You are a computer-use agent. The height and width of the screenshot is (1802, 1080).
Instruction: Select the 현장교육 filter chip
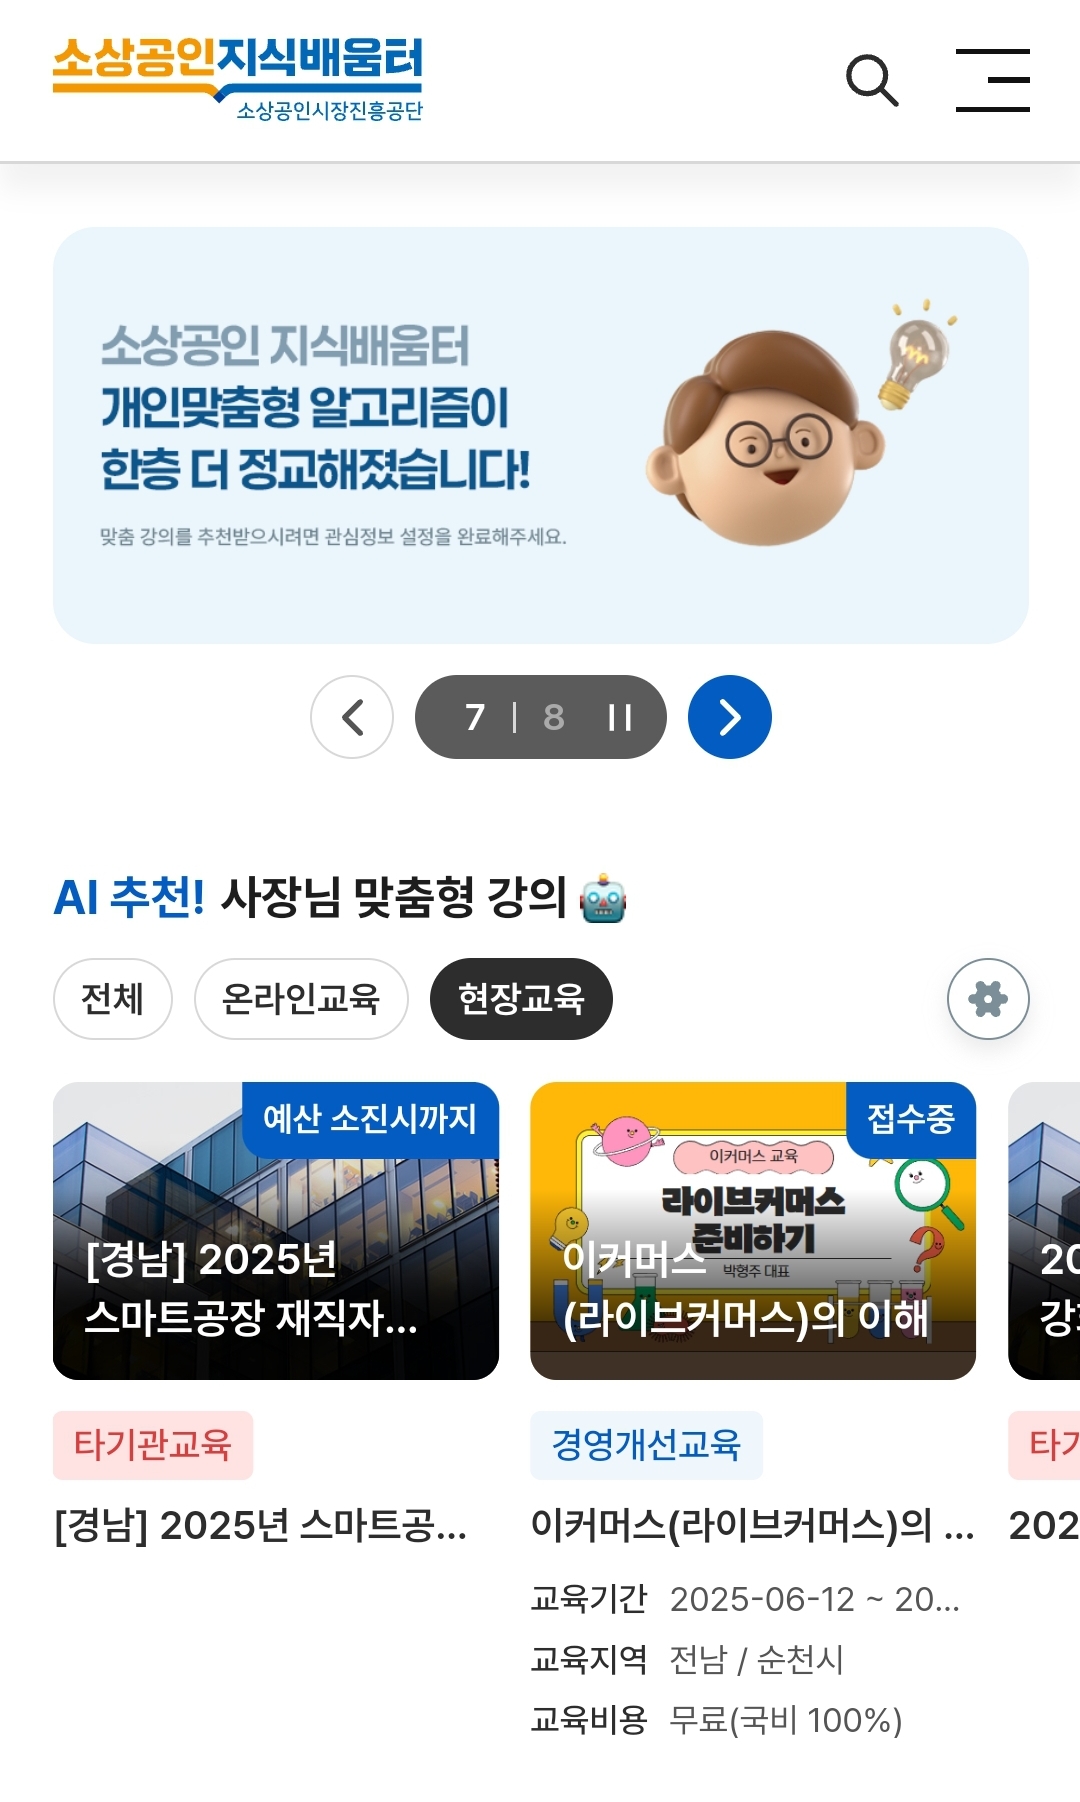coord(521,999)
